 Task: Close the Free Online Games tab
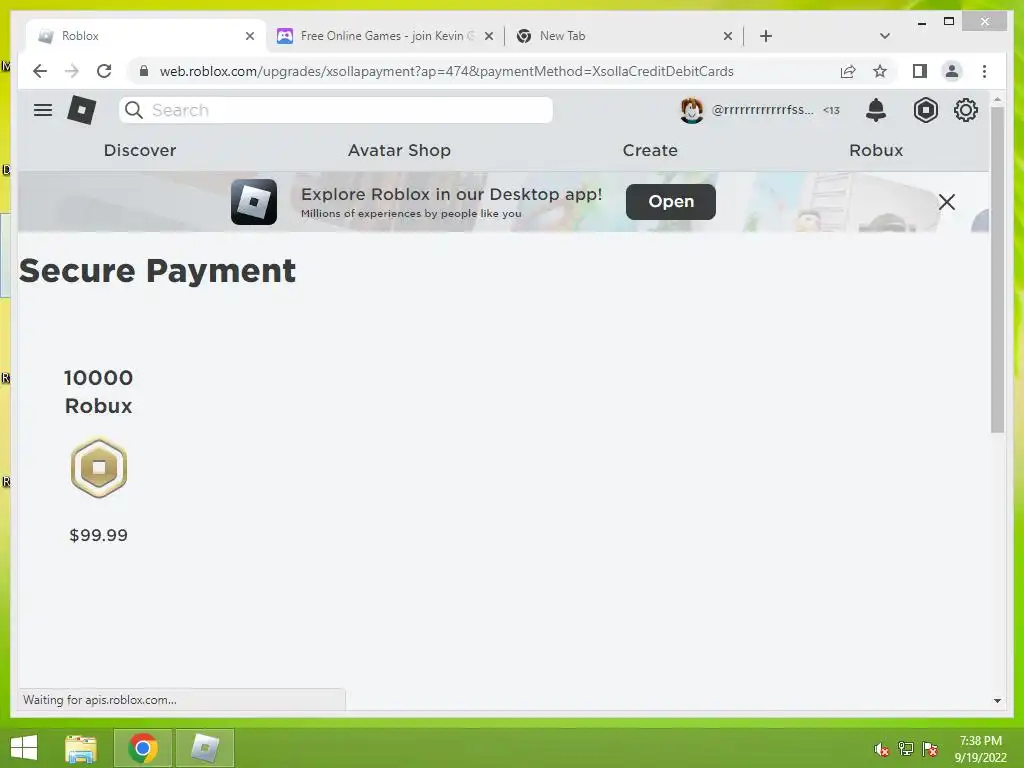pyautogui.click(x=488, y=36)
